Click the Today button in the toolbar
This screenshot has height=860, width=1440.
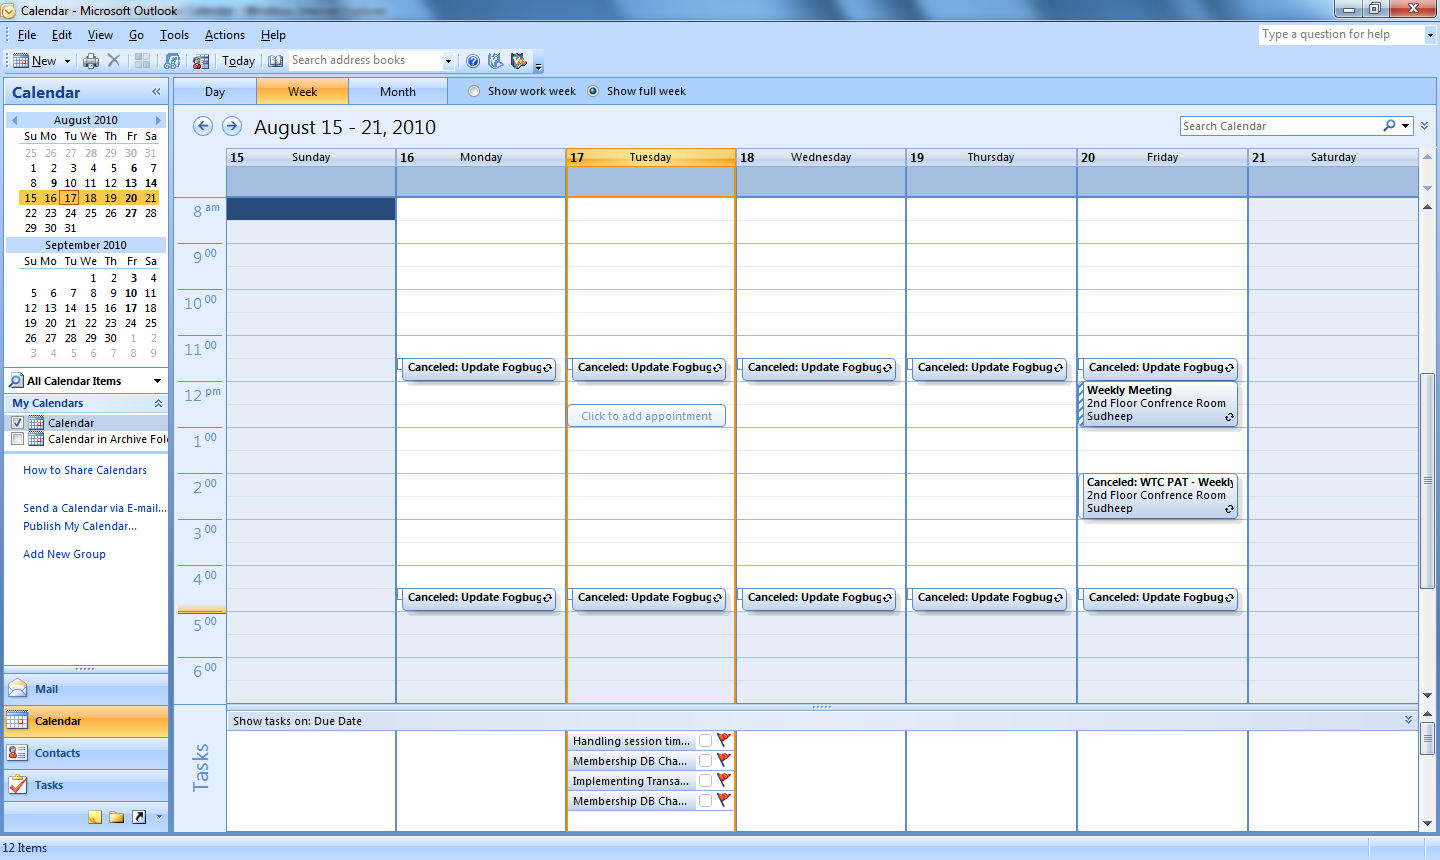pos(238,61)
